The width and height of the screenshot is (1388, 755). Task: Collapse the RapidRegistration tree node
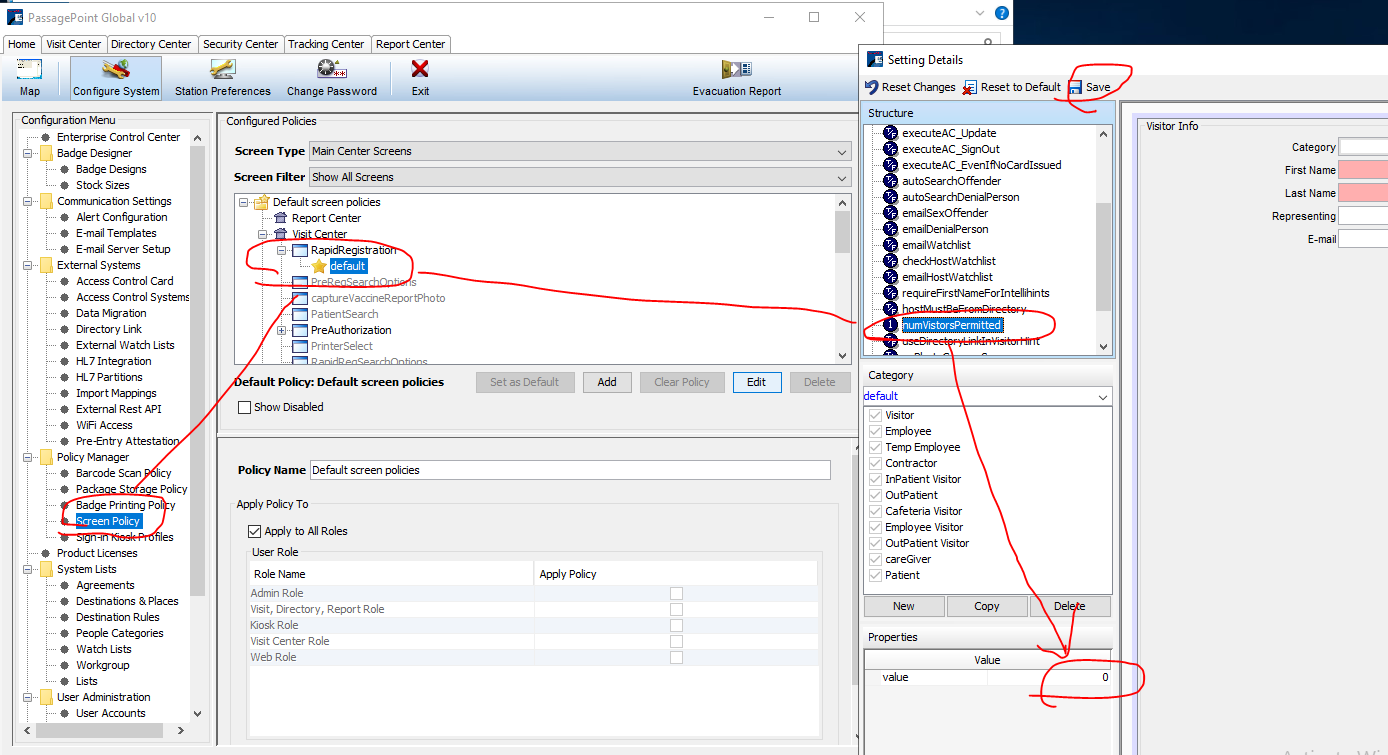pos(282,250)
